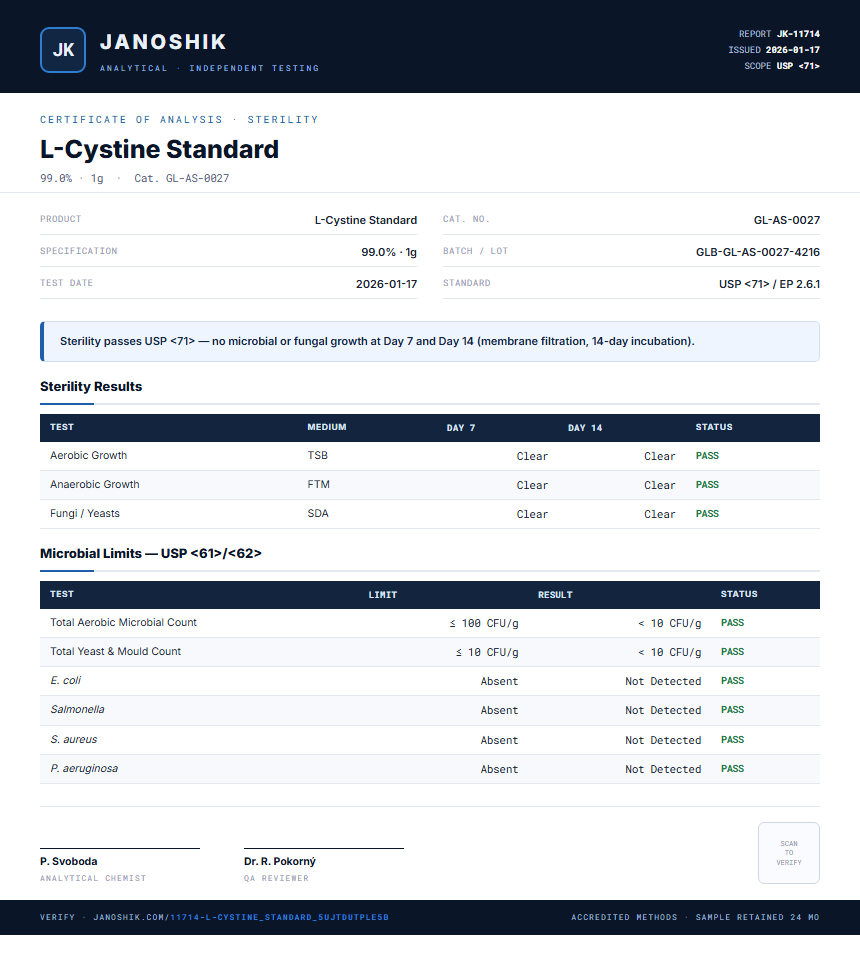
Task: Click the E. coli row label
Action: (x=65, y=680)
